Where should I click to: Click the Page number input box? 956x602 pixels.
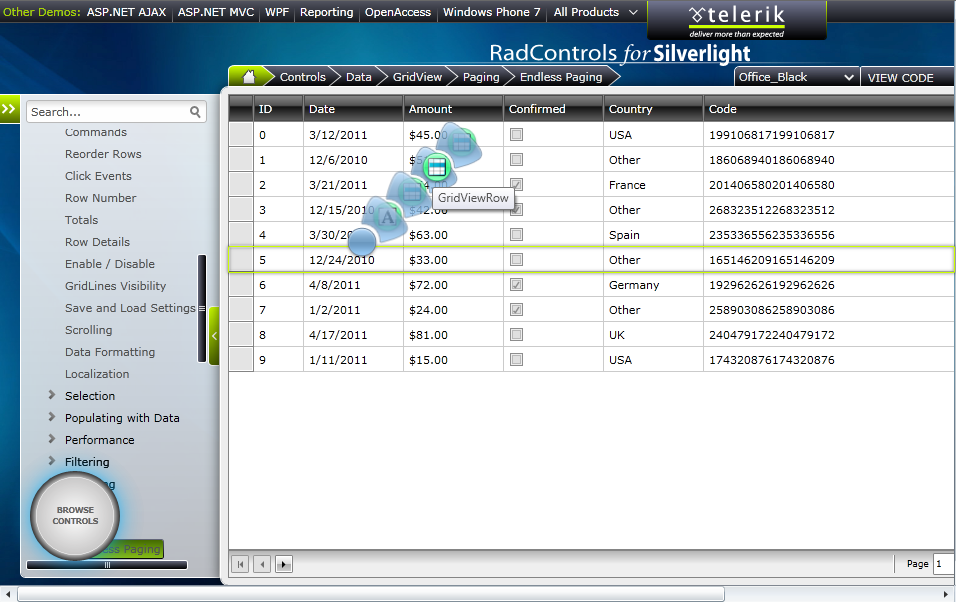944,564
